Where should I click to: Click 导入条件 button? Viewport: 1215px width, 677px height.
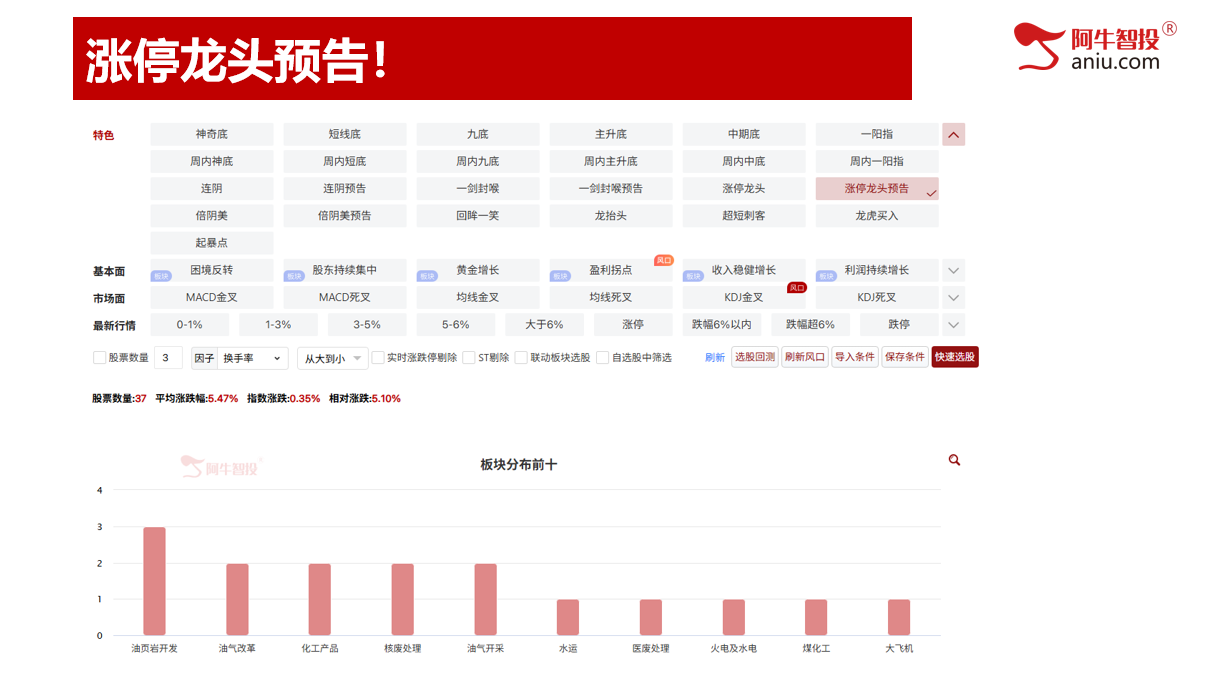[x=854, y=357]
